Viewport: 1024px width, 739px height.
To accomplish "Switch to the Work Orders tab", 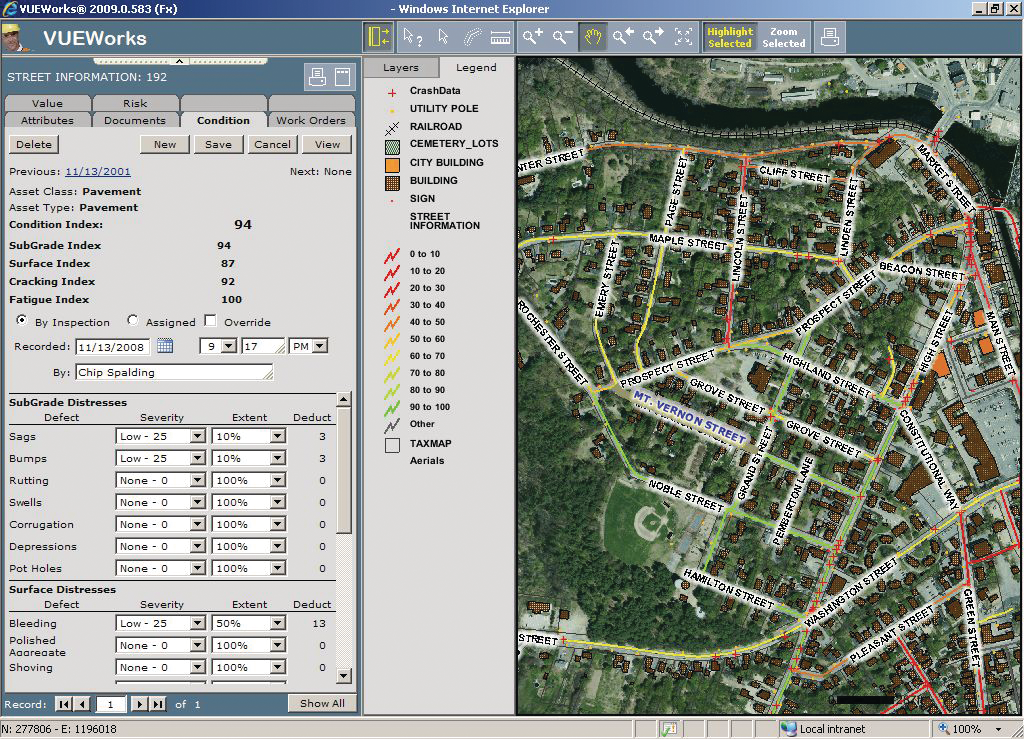I will [310, 119].
